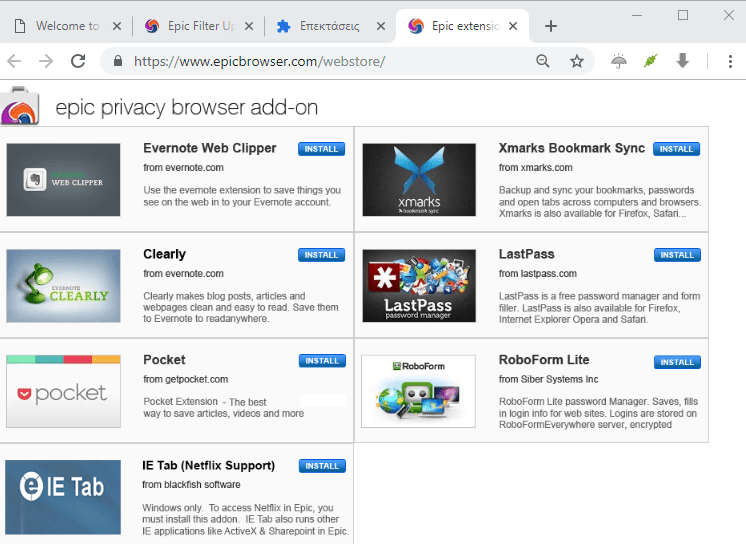Install IE Tab (Netflix Support)
Viewport: 746px width, 544px height.
[322, 466]
